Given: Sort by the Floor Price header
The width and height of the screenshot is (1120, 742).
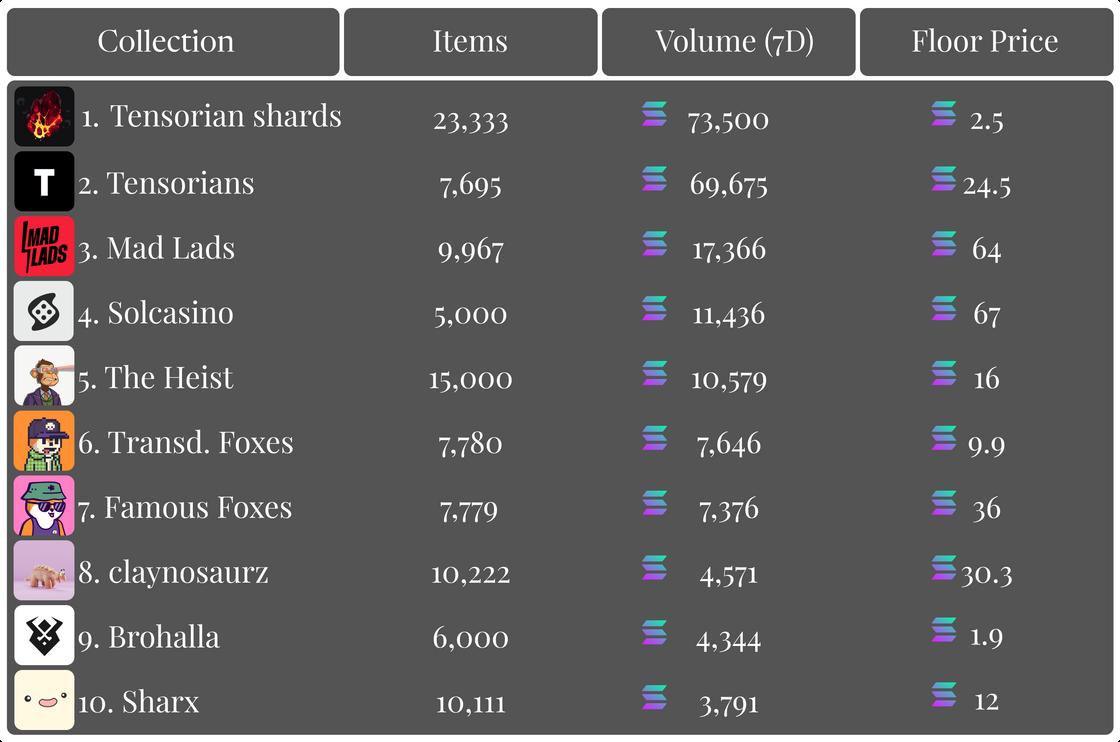Looking at the screenshot, I should (x=985, y=42).
